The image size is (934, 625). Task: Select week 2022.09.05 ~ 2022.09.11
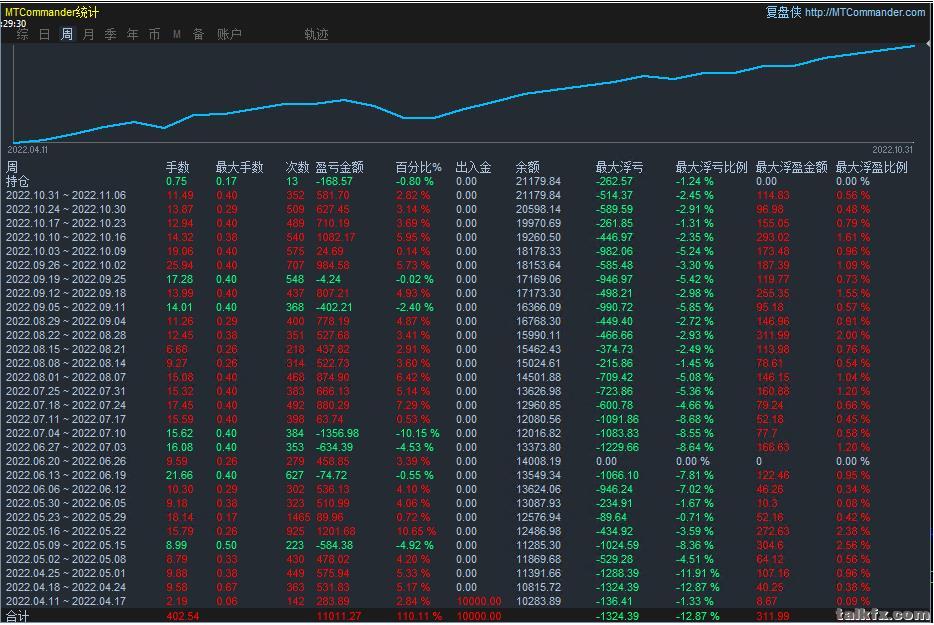[x=66, y=307]
